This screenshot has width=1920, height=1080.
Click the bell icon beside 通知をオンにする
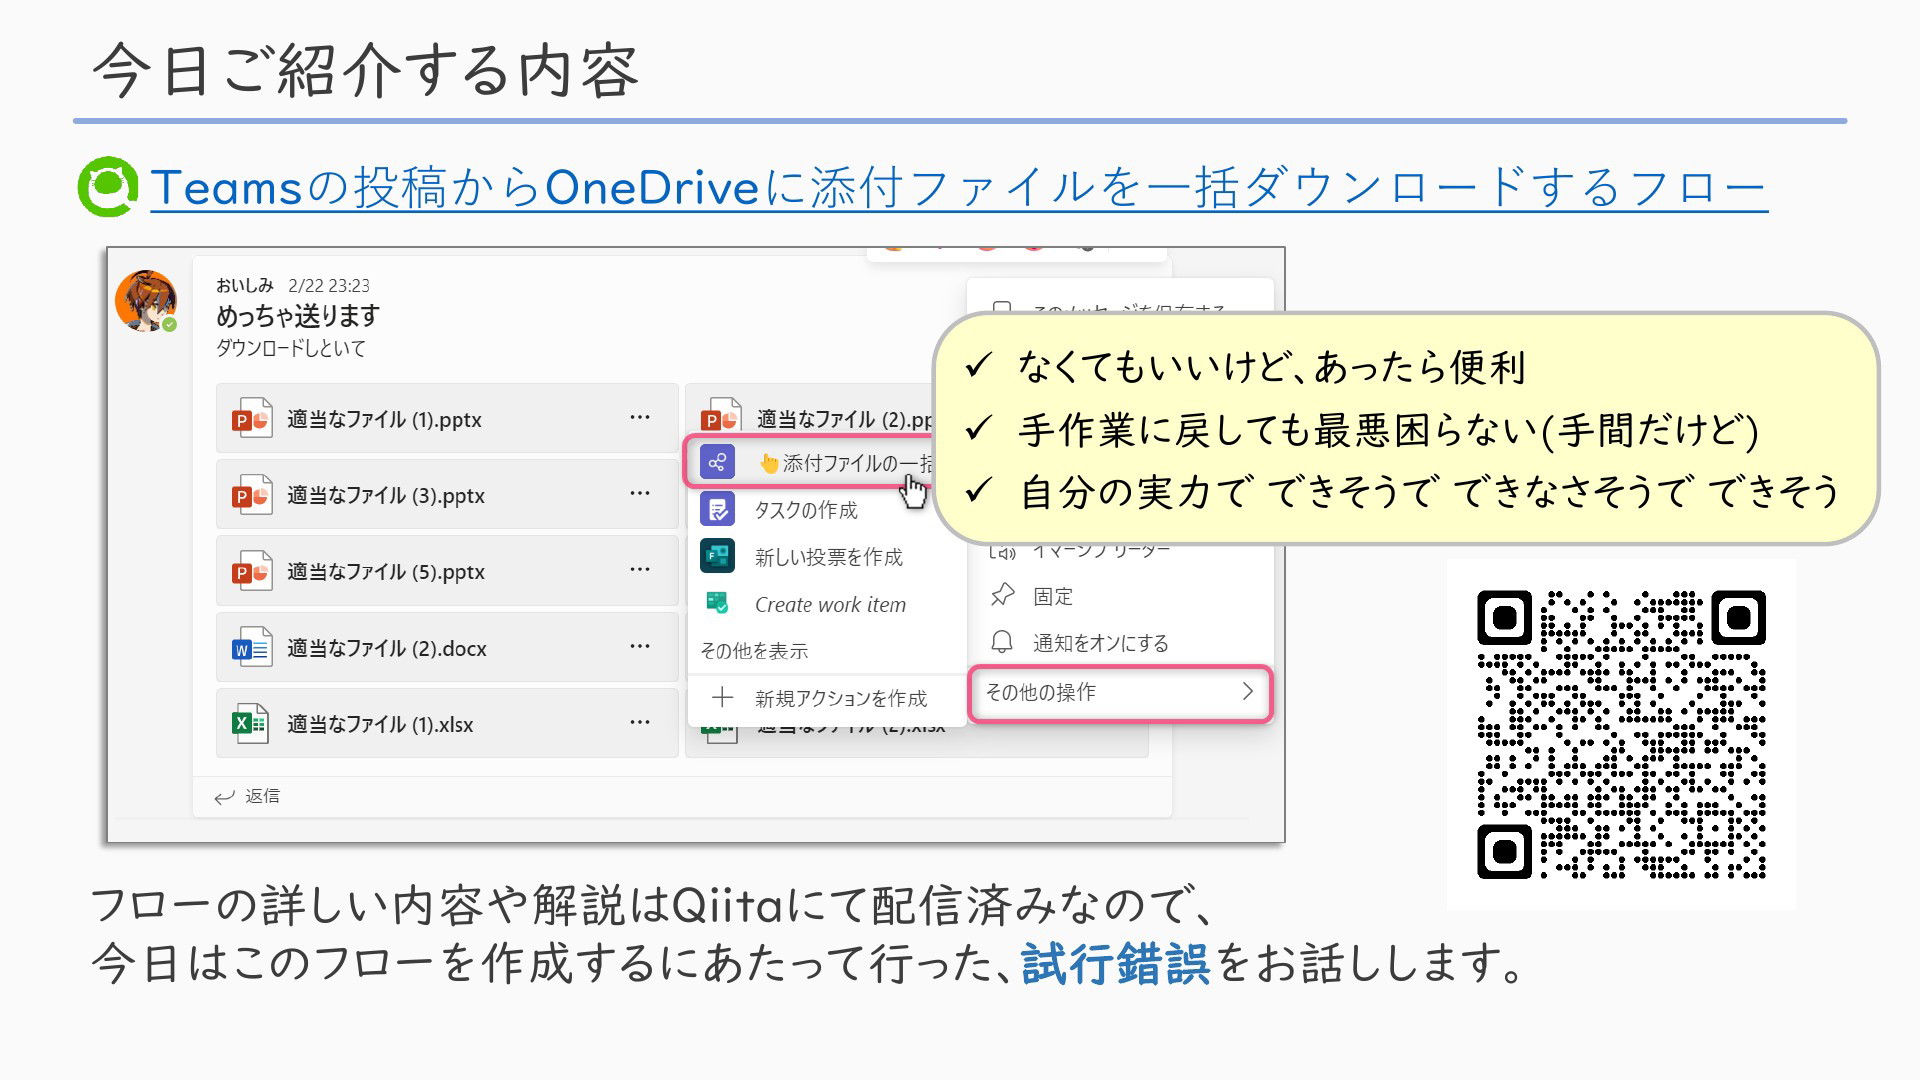click(x=1002, y=642)
